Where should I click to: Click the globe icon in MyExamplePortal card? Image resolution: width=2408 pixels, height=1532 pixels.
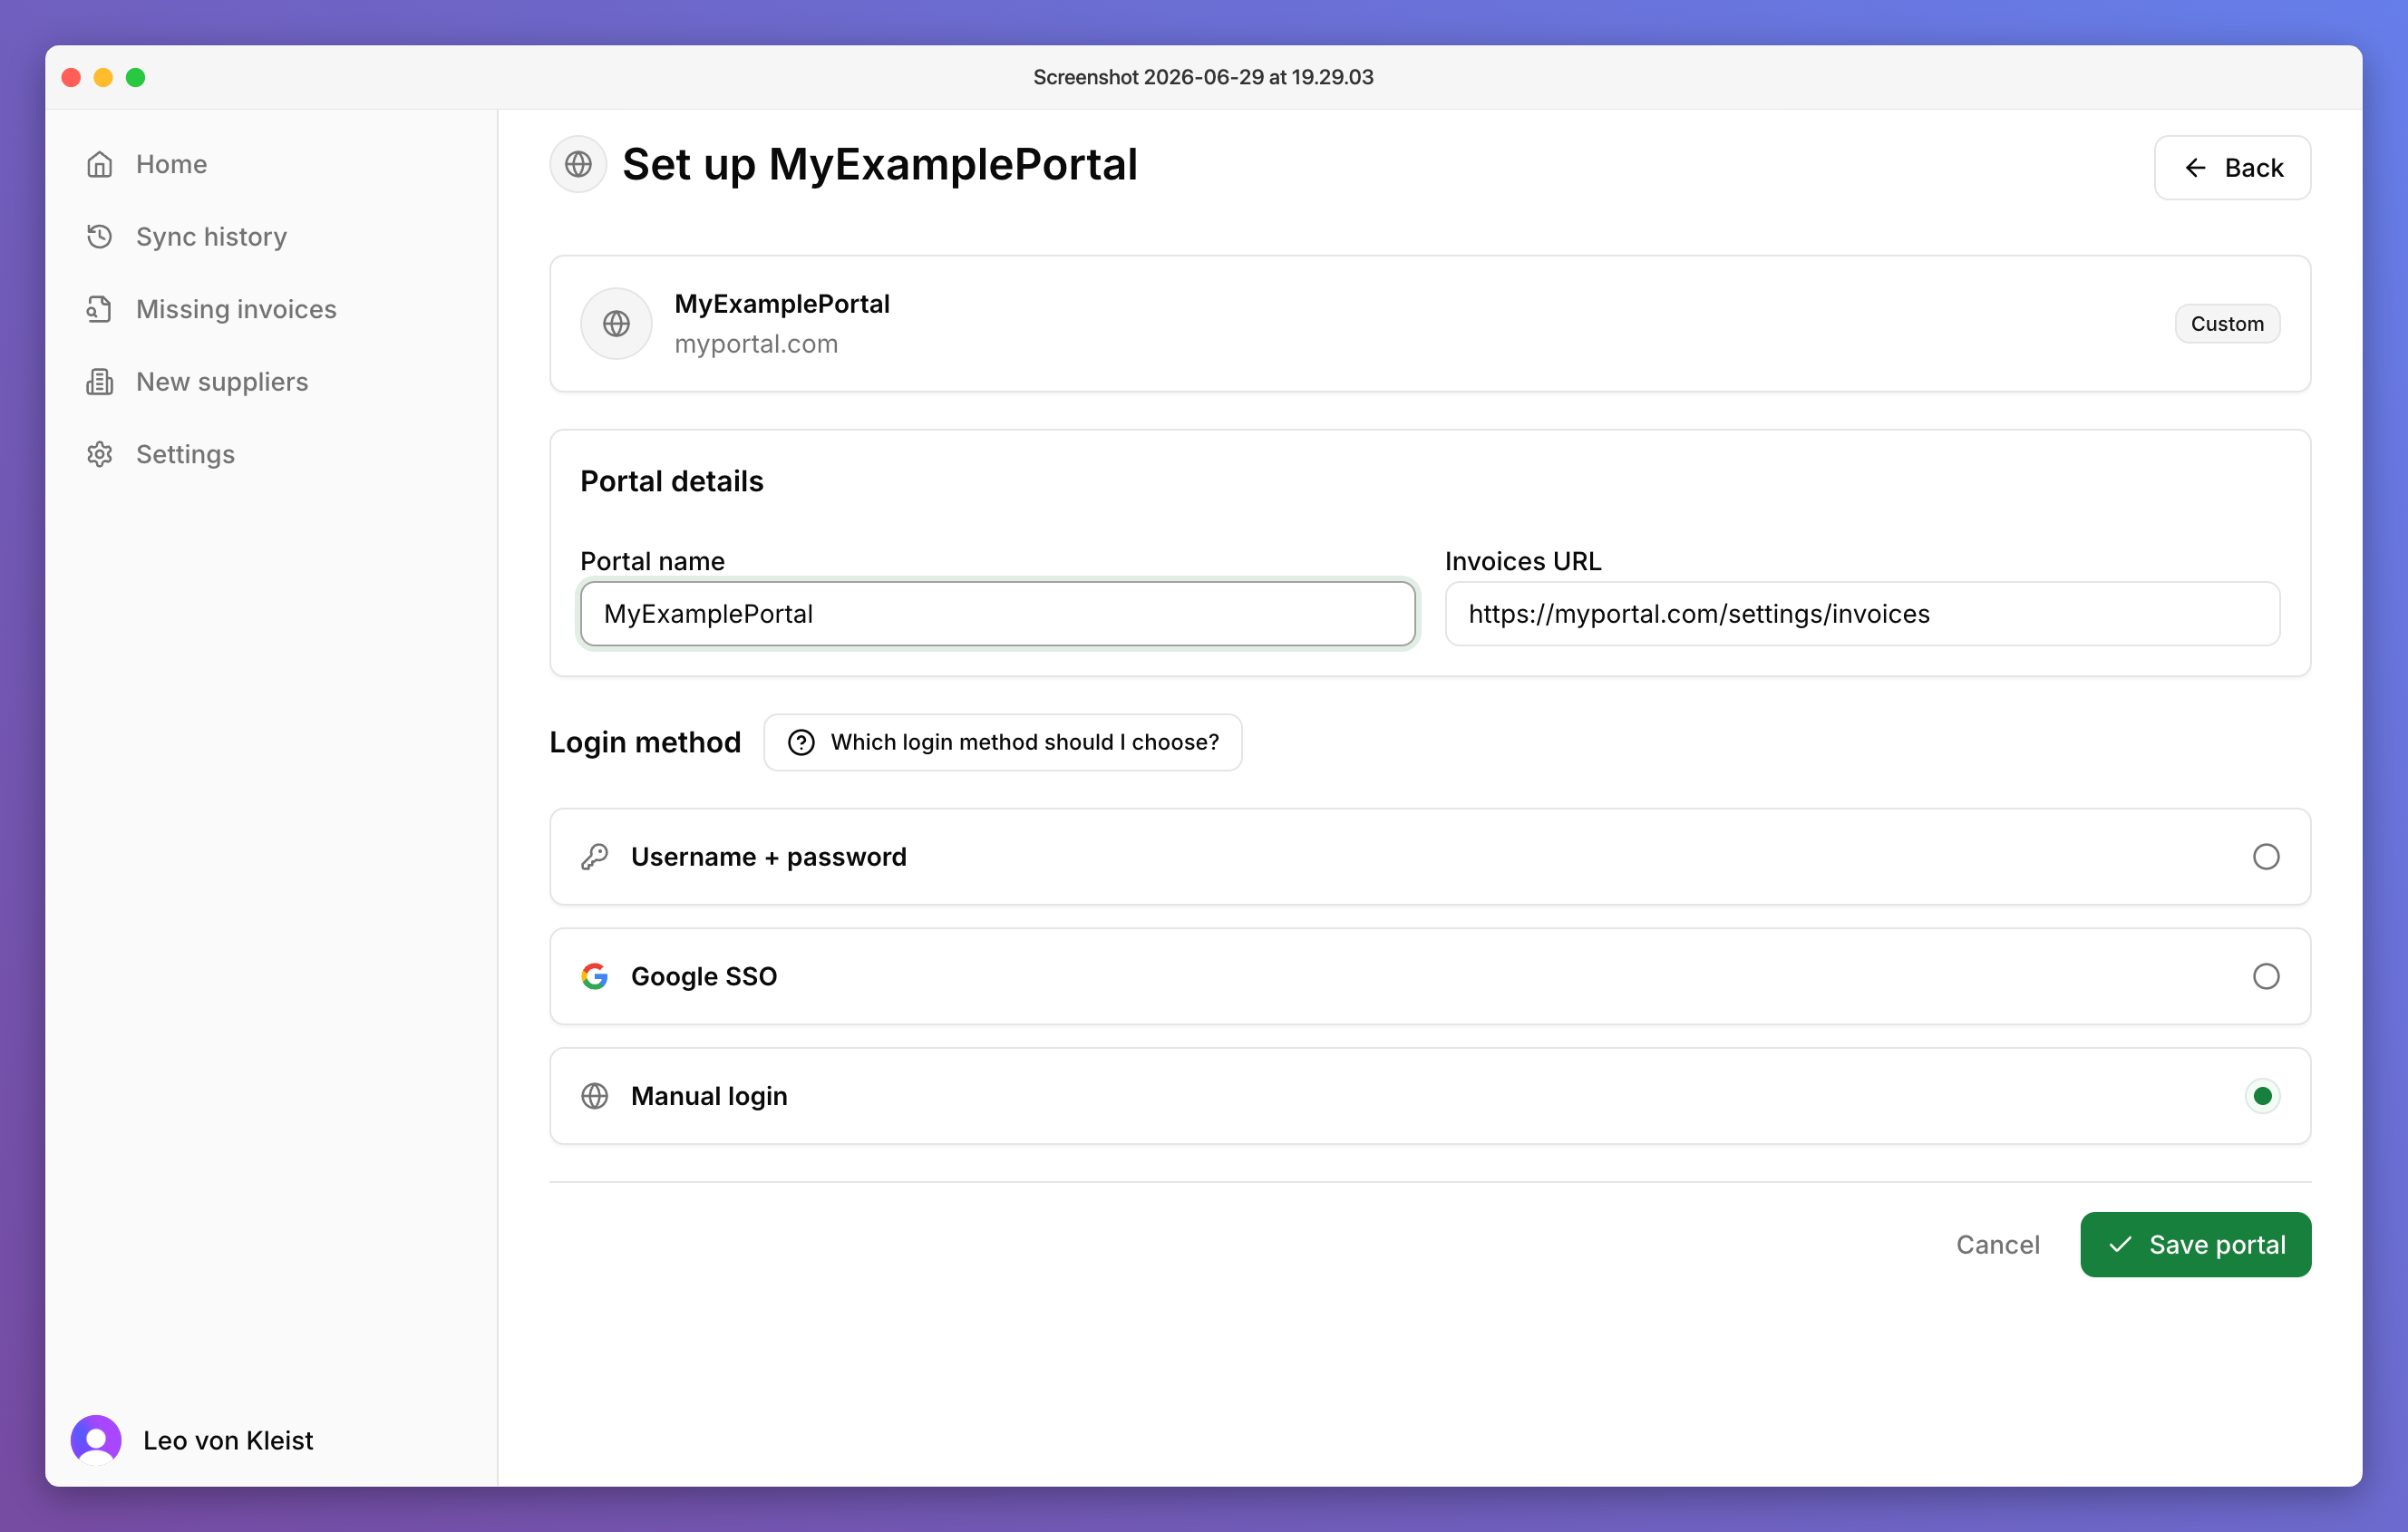click(616, 323)
